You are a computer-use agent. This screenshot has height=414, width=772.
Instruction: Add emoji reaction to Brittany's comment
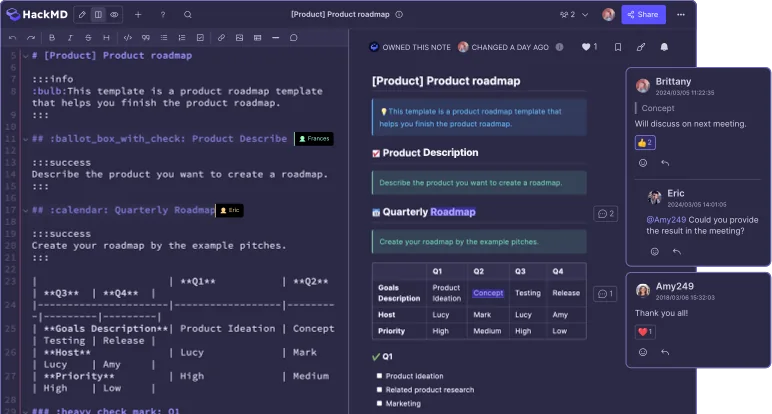(643, 163)
